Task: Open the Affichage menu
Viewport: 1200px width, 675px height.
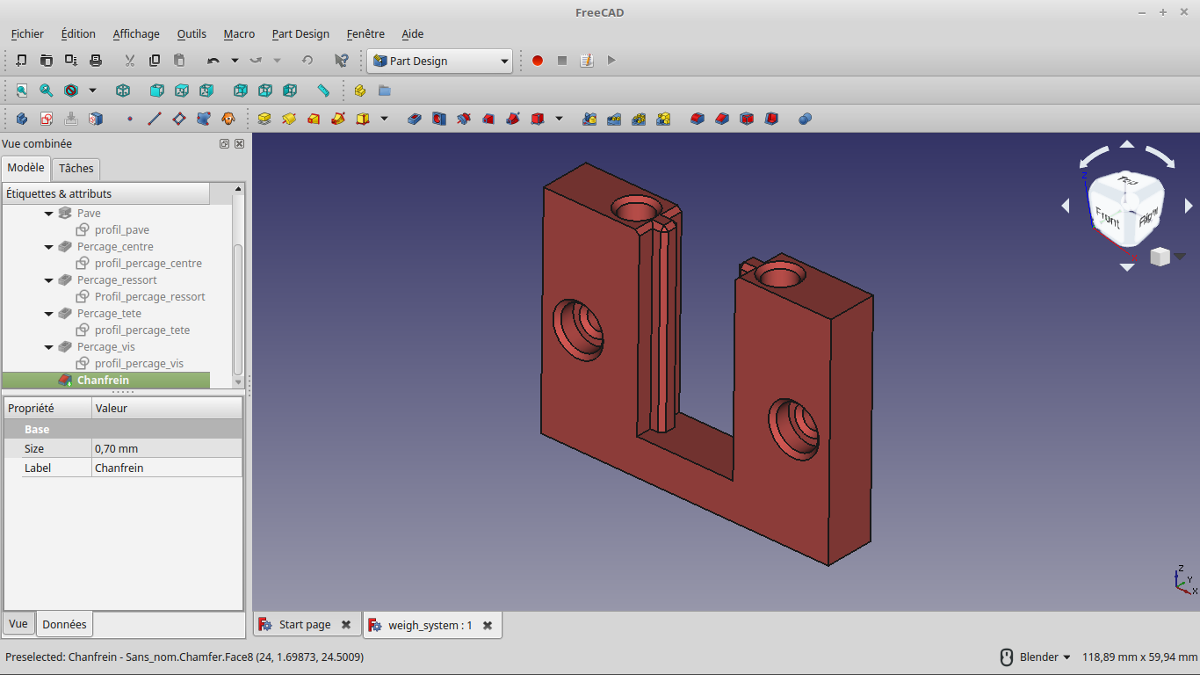Action: click(136, 34)
